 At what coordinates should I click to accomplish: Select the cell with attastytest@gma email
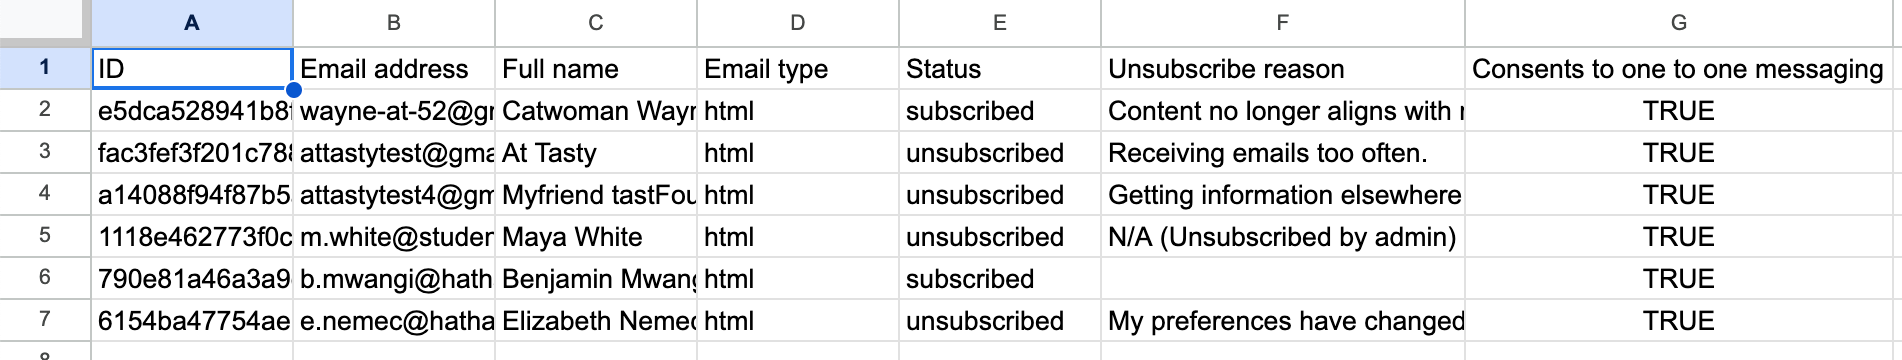pos(394,153)
